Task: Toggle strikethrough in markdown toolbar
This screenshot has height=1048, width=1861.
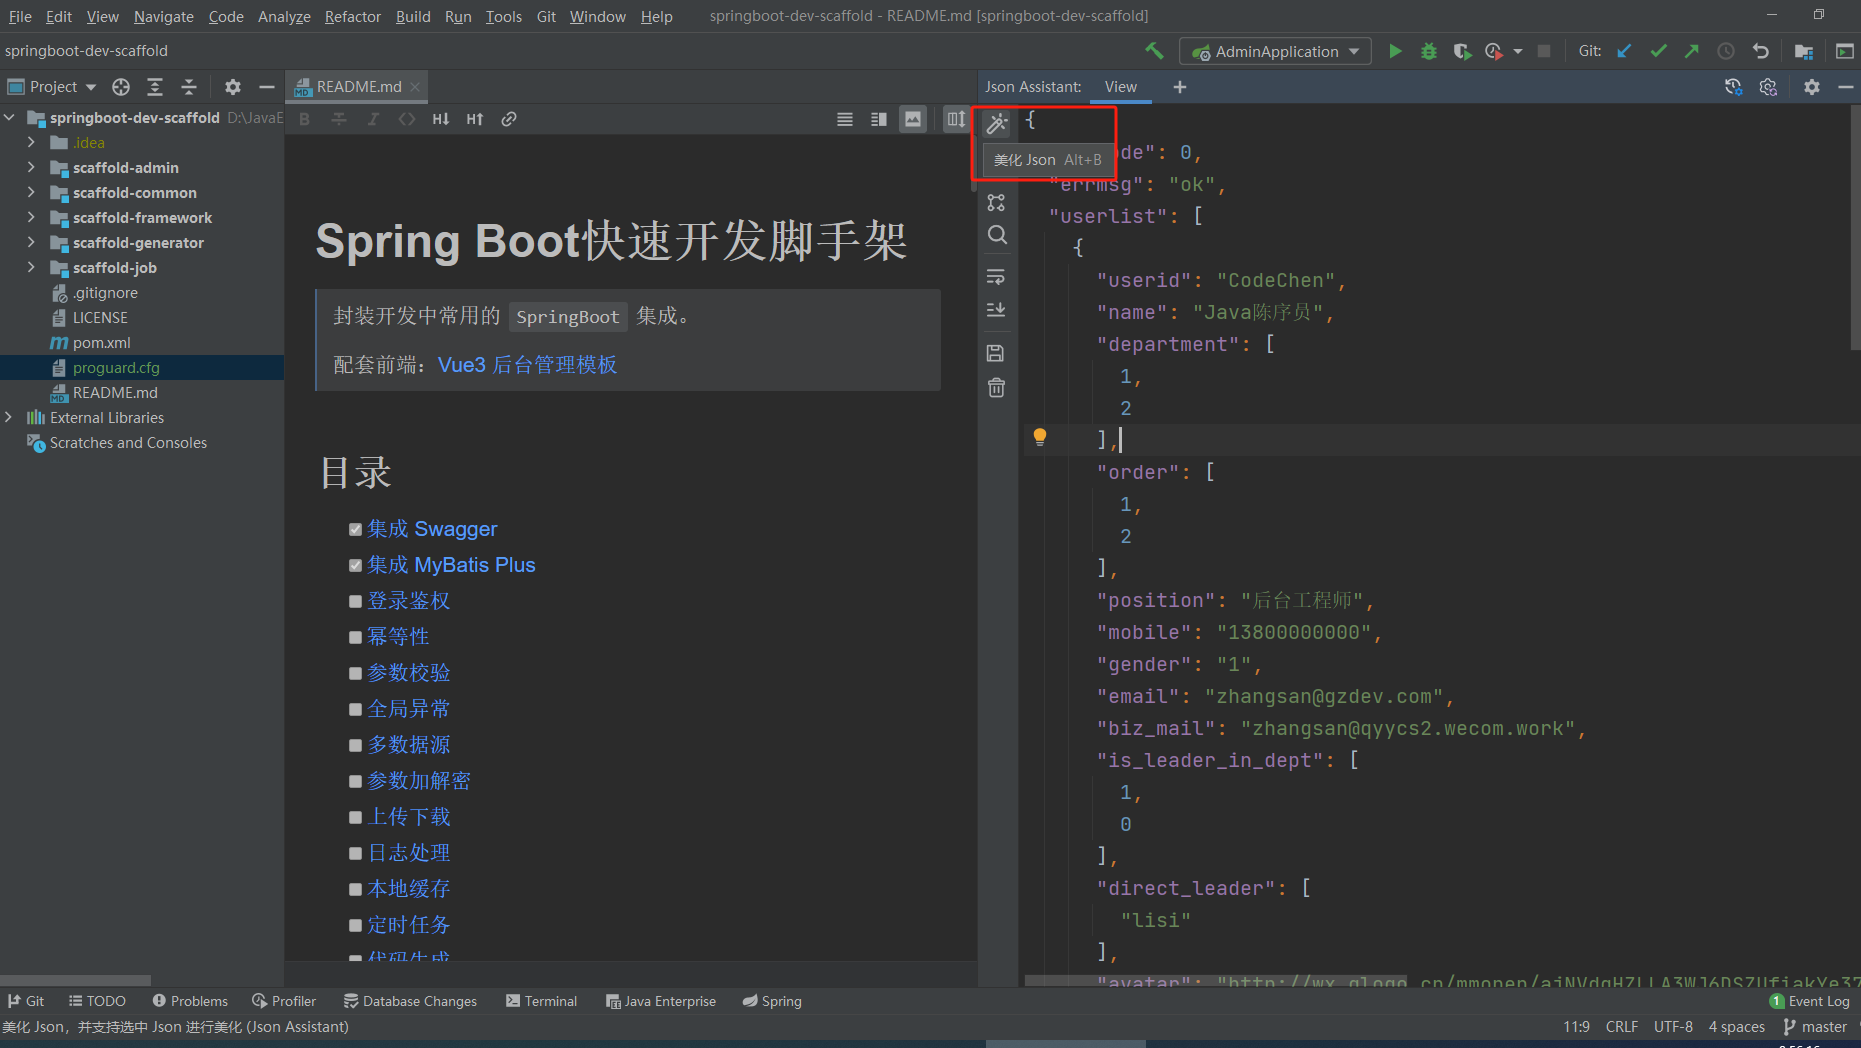Action: pos(339,119)
